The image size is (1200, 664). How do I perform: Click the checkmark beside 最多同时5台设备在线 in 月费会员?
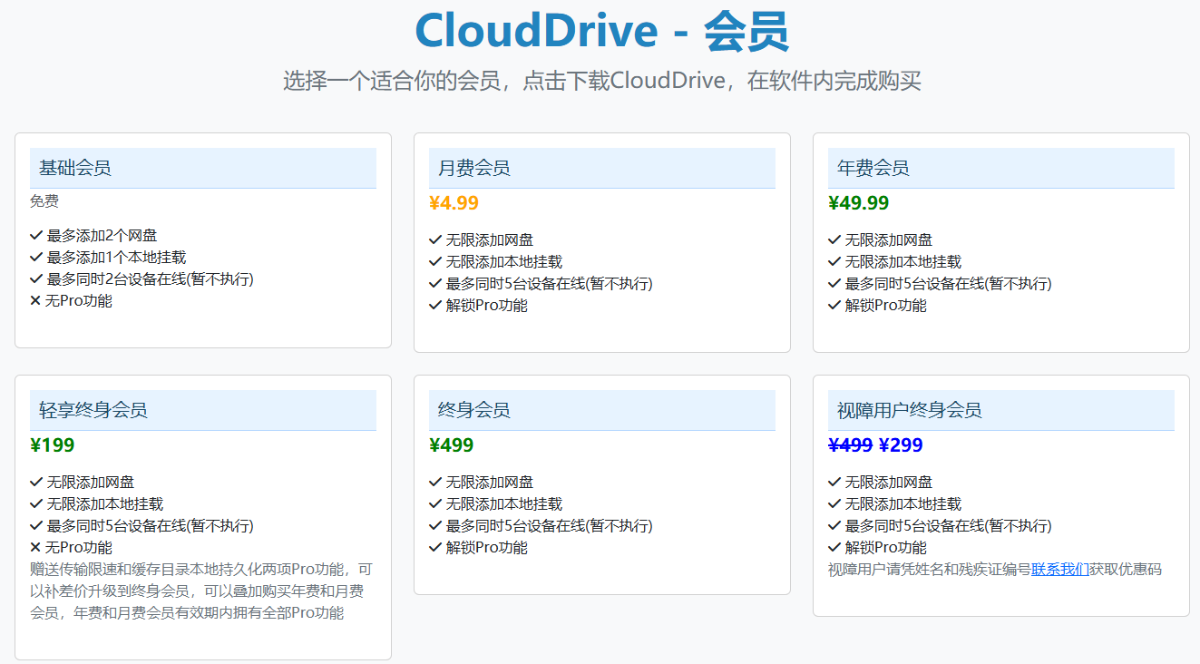coord(437,283)
